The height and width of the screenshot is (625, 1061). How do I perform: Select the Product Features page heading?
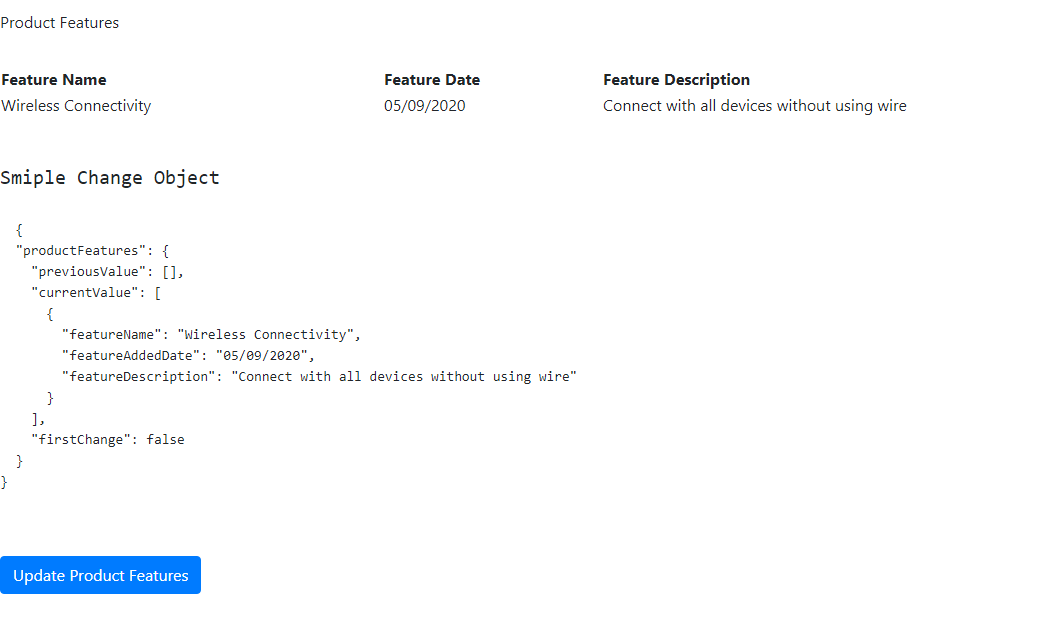59,22
